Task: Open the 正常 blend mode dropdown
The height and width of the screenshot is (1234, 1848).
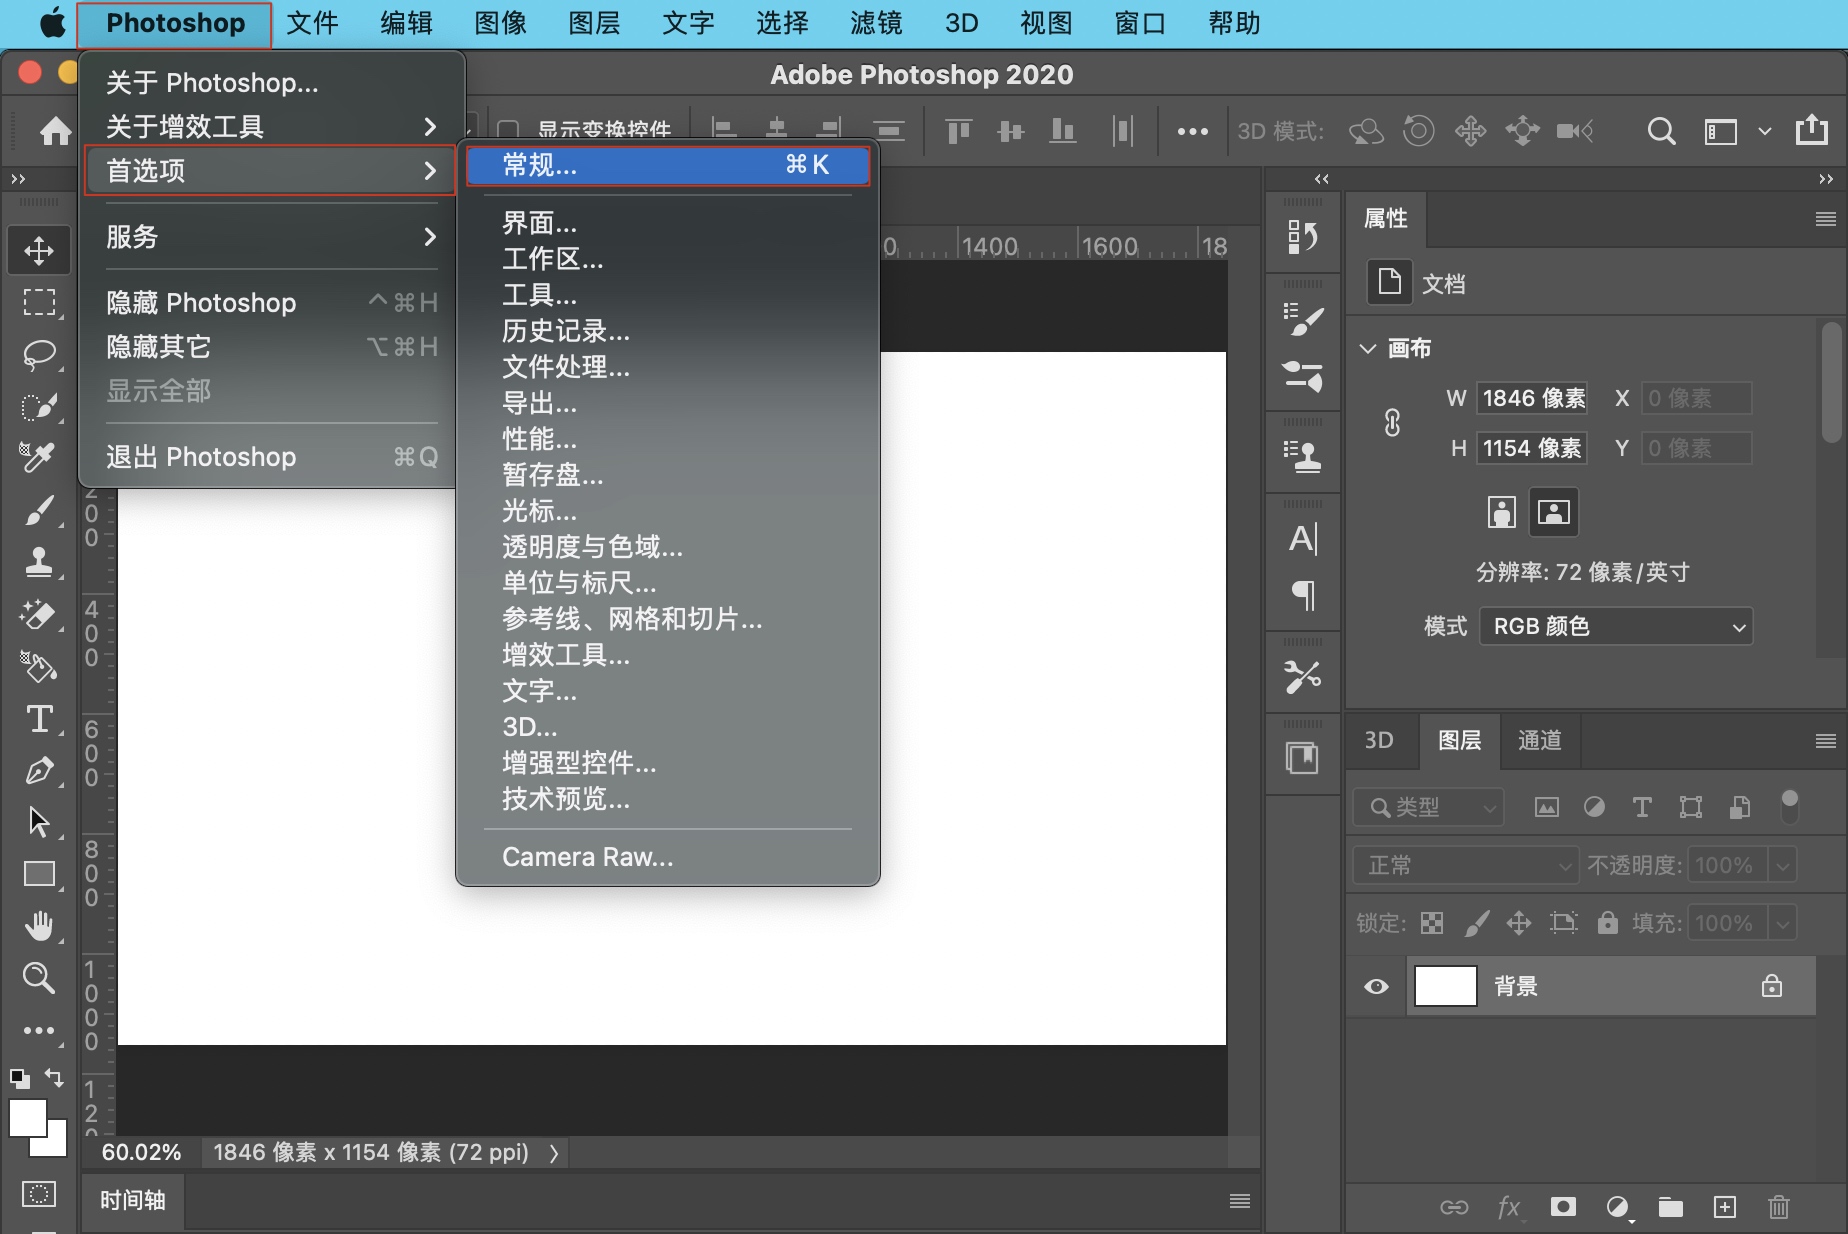Action: pos(1465,865)
